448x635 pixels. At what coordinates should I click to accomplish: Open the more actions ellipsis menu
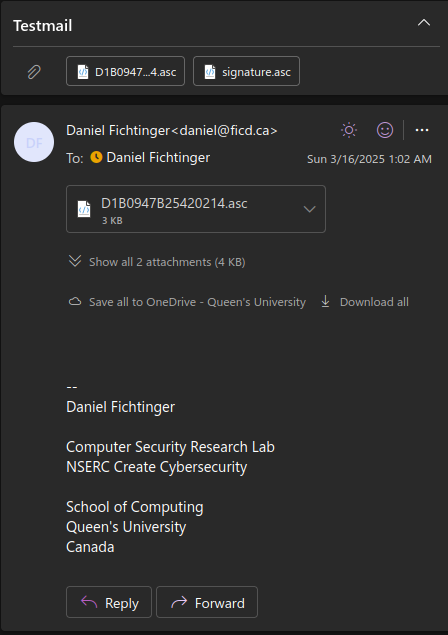(x=422, y=130)
